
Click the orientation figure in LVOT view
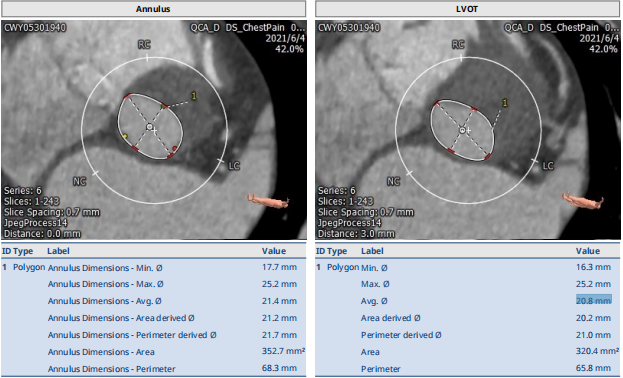pos(582,200)
